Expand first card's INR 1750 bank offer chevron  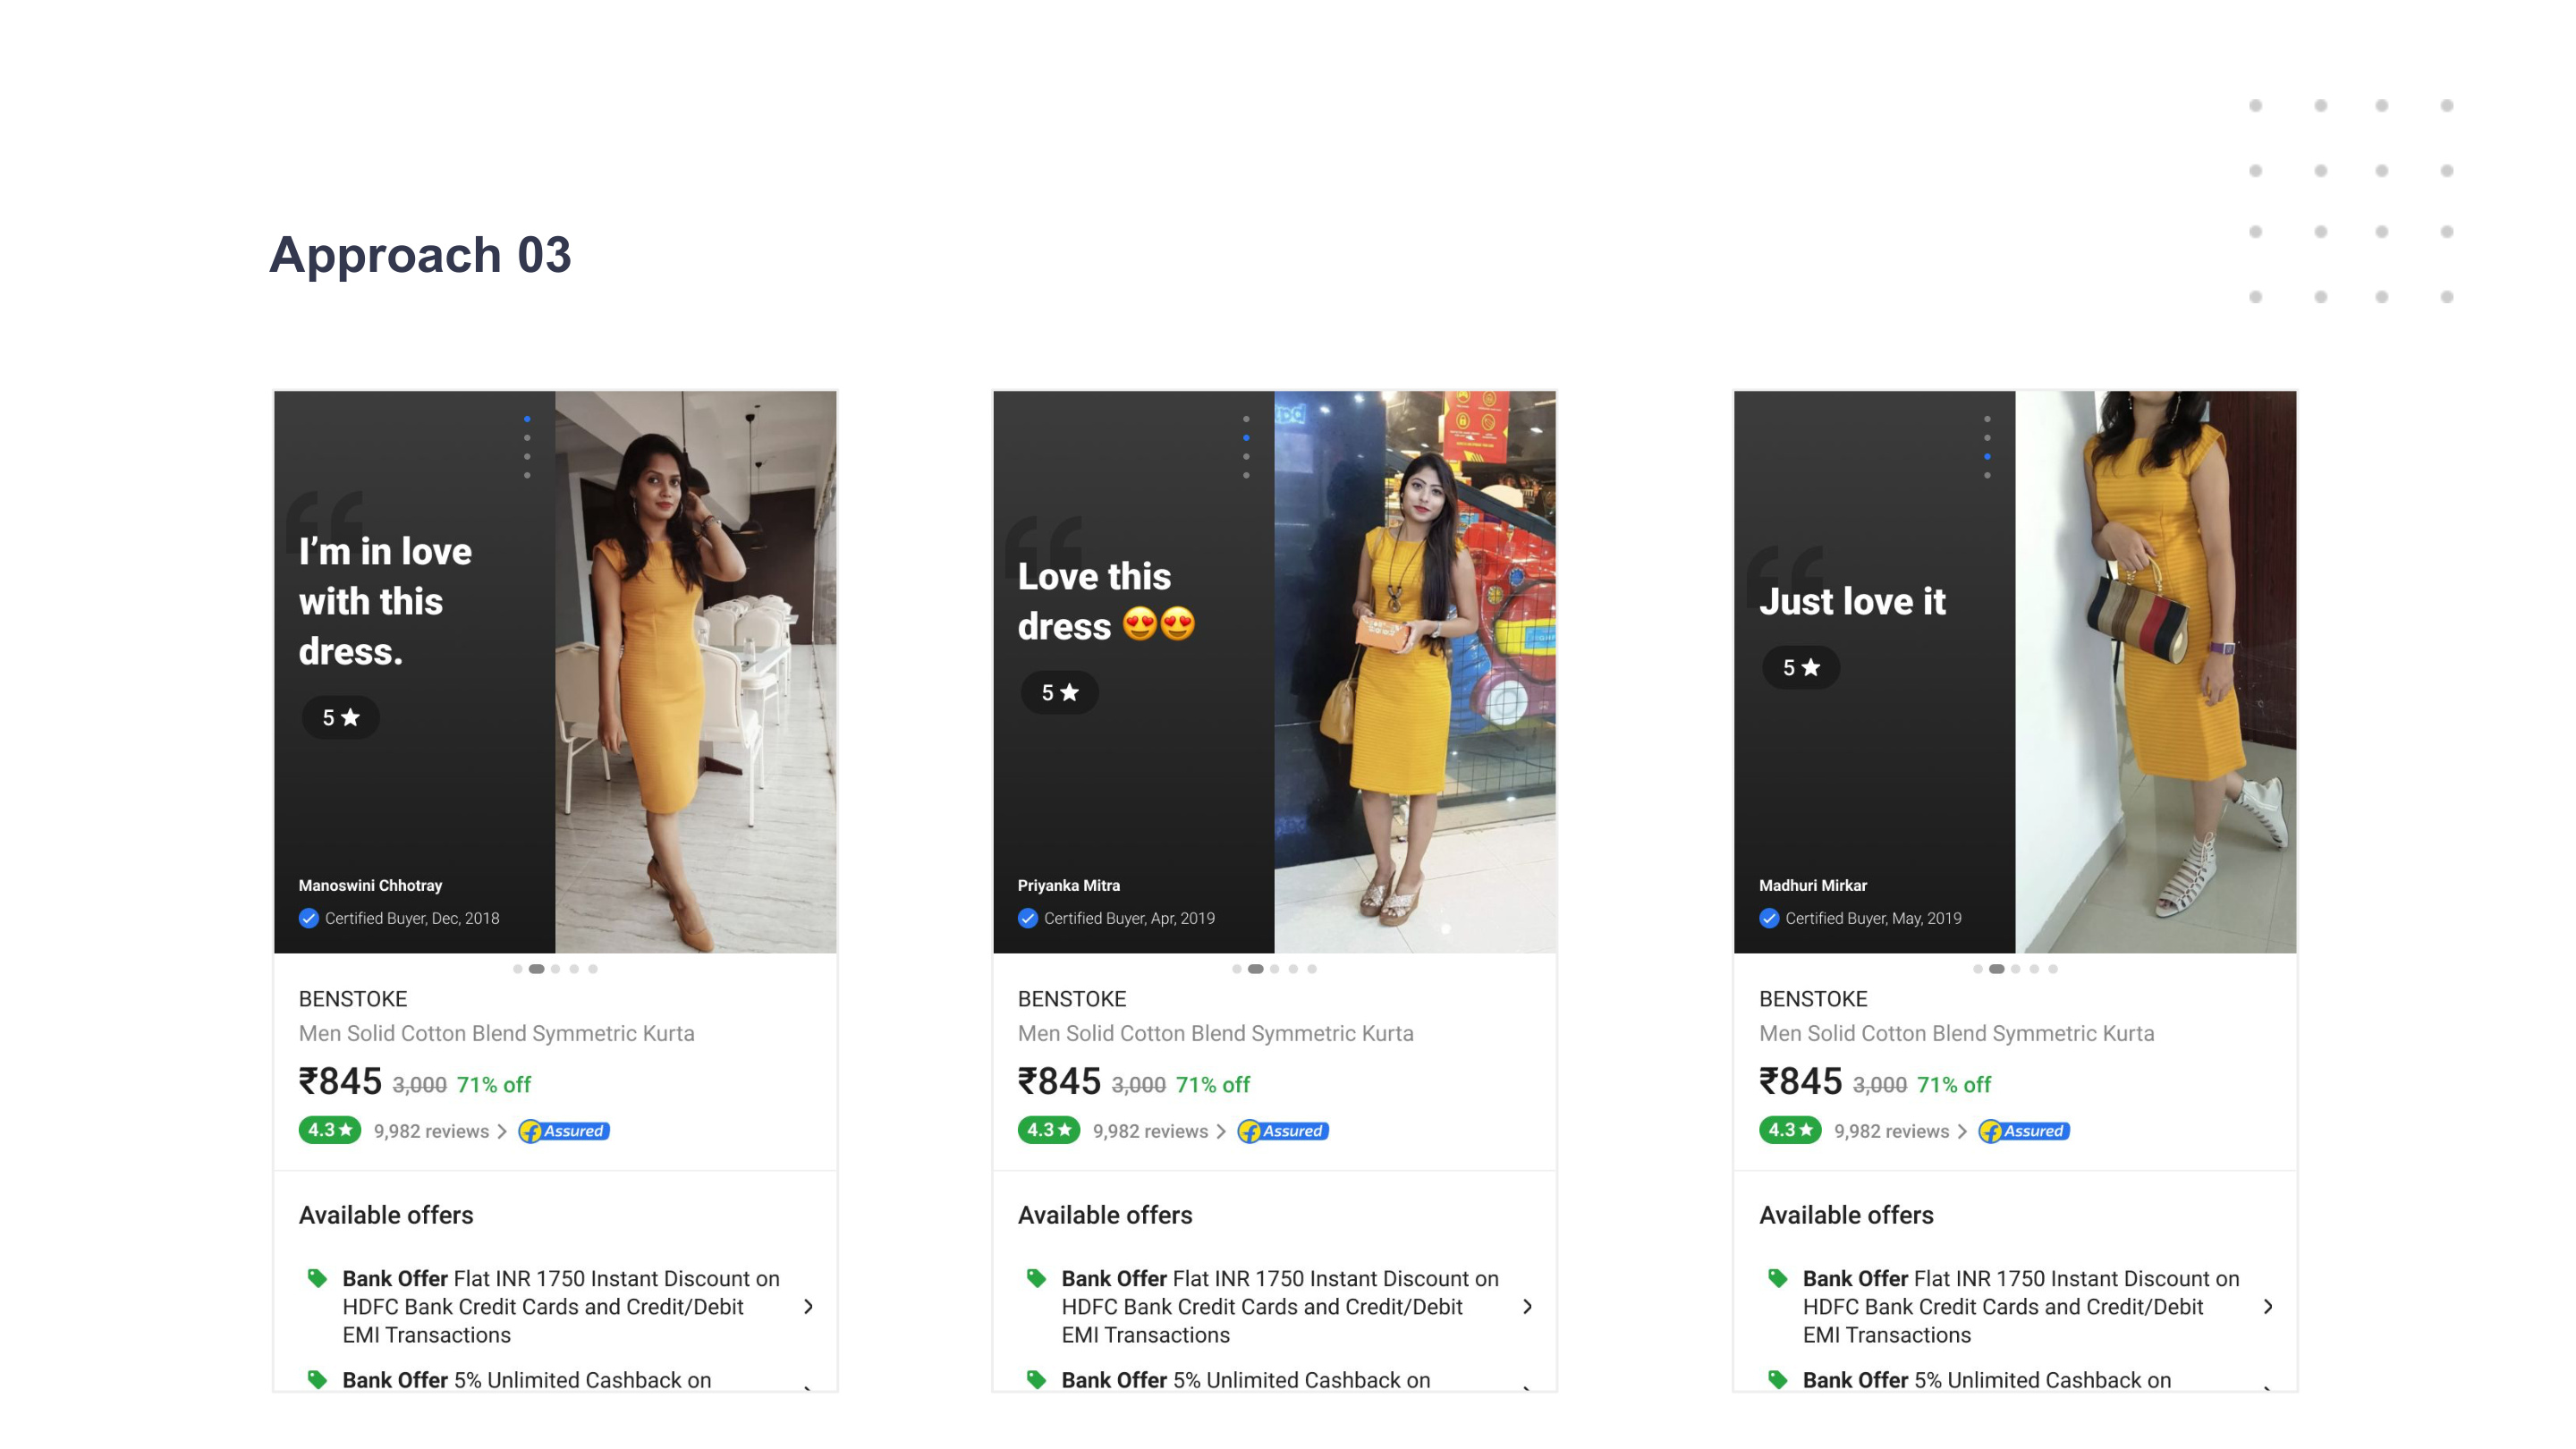tap(808, 1306)
